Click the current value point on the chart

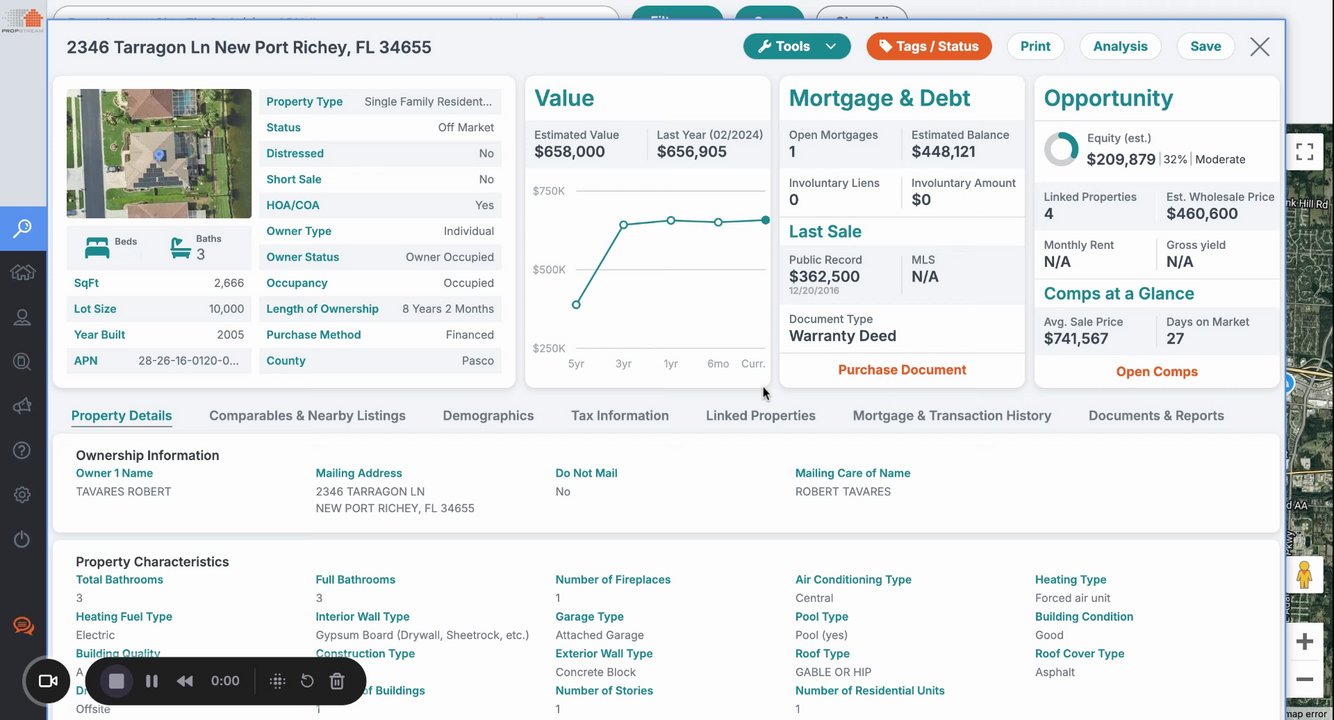[x=766, y=220]
